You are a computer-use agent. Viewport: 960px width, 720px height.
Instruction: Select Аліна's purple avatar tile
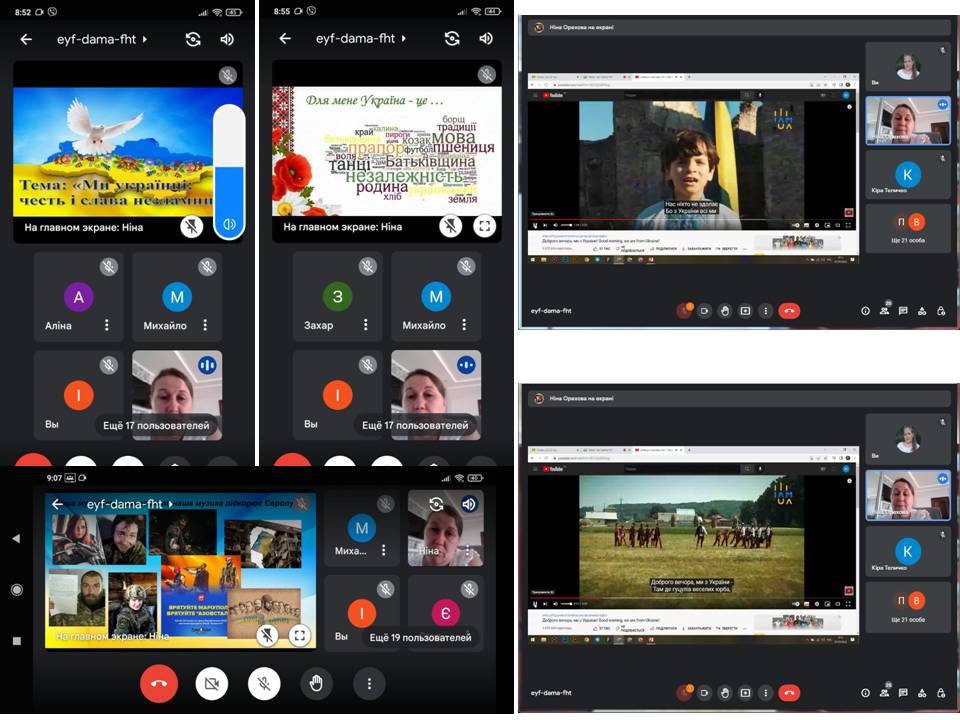point(78,297)
